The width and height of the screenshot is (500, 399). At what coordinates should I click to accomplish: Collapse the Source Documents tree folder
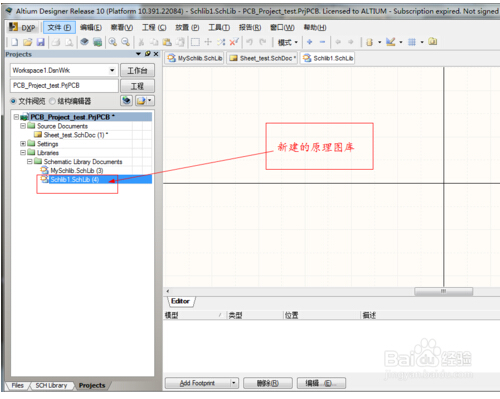click(x=23, y=126)
